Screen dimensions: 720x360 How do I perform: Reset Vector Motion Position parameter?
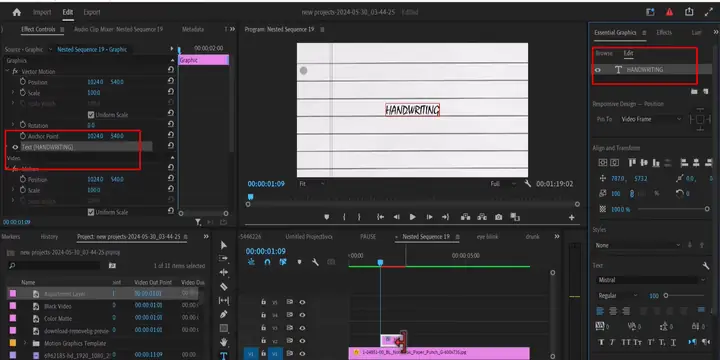[171, 82]
